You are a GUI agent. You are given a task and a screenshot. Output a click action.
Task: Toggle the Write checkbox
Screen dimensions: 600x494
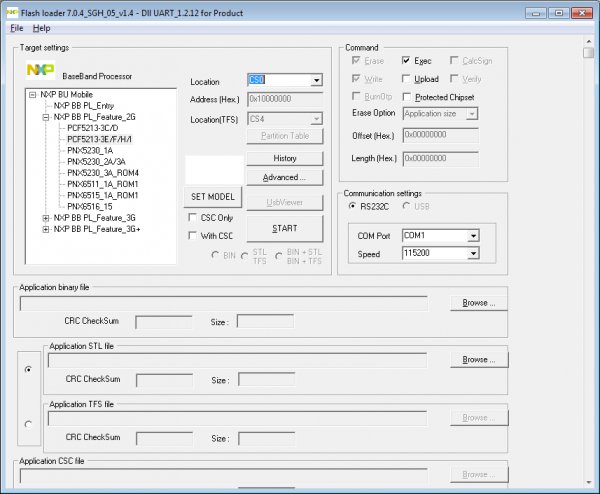[x=356, y=78]
